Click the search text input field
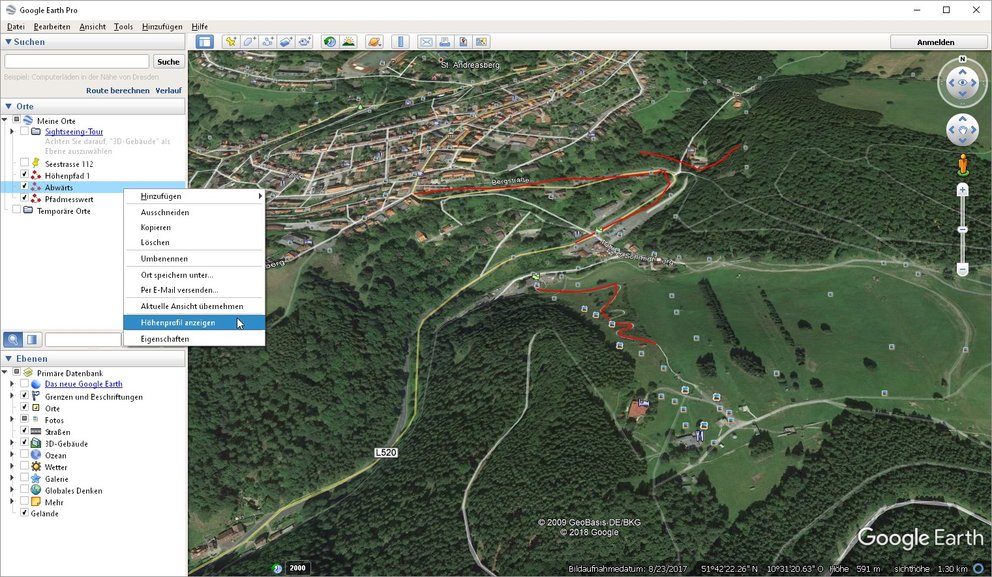The height and width of the screenshot is (577, 992). (x=77, y=61)
